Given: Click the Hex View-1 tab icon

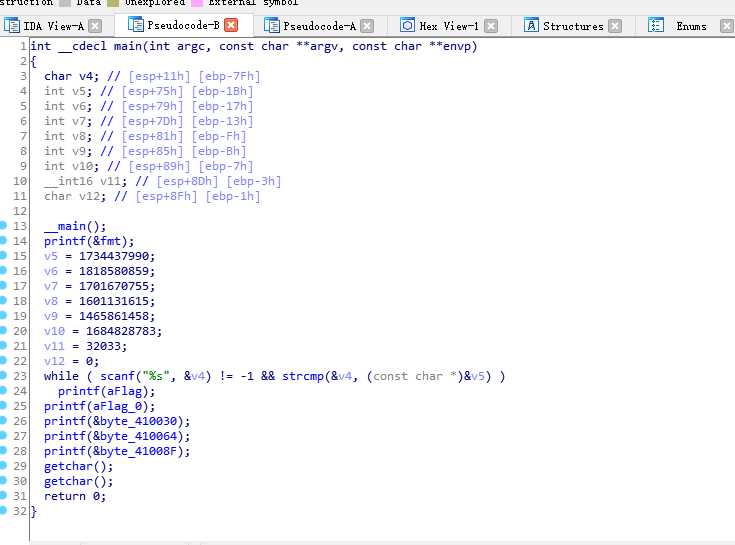Looking at the screenshot, I should (407, 25).
